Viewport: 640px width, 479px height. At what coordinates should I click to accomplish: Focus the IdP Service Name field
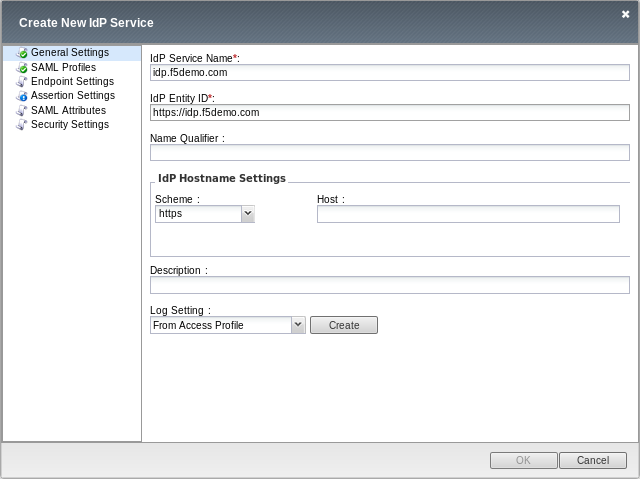coord(390,73)
